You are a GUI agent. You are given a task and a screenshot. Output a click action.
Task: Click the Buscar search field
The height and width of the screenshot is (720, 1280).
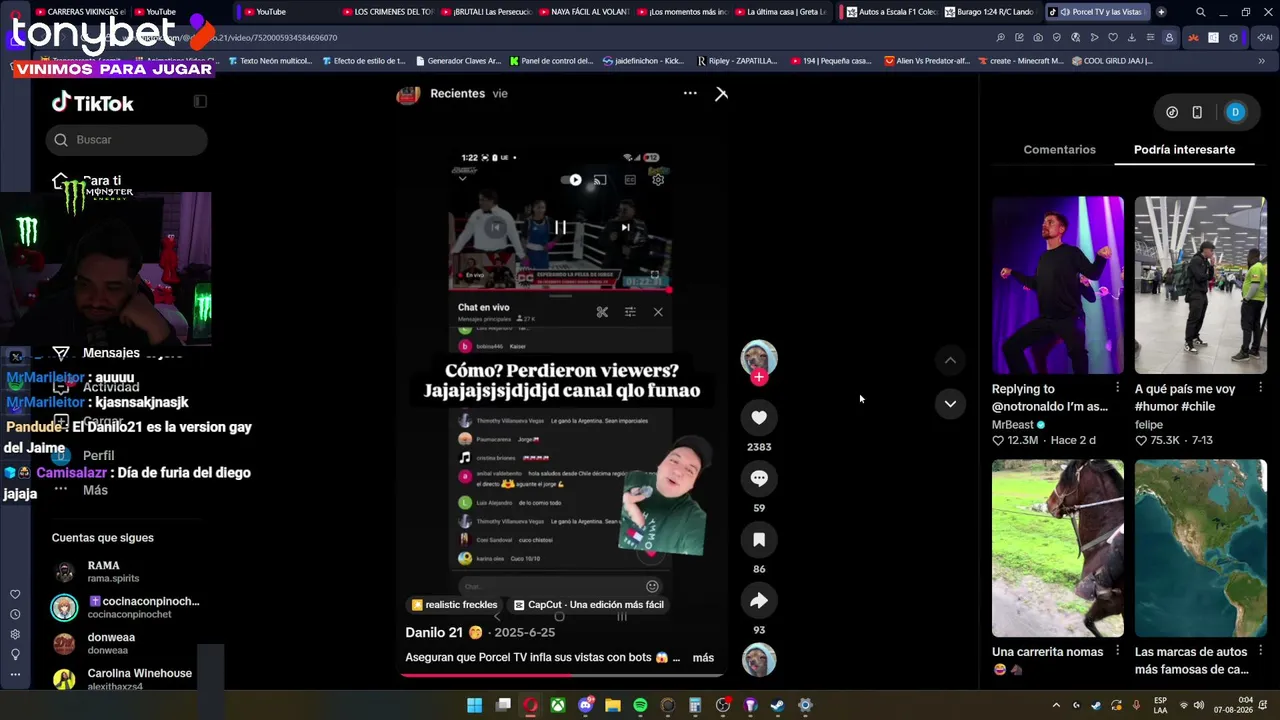point(126,140)
